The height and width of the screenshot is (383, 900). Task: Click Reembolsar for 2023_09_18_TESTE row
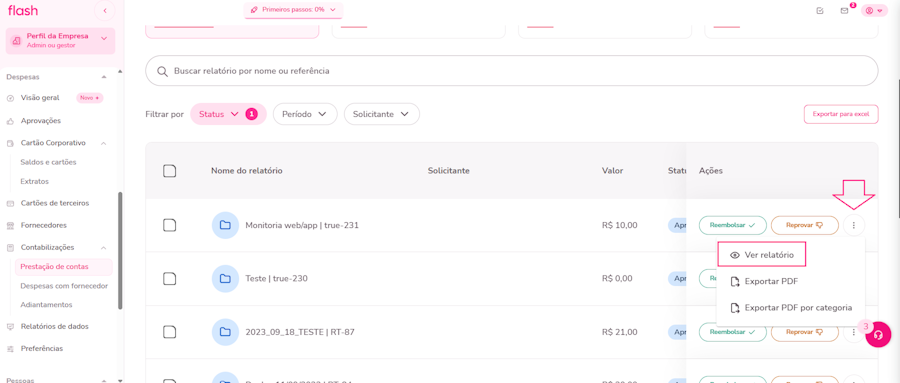[x=732, y=332]
